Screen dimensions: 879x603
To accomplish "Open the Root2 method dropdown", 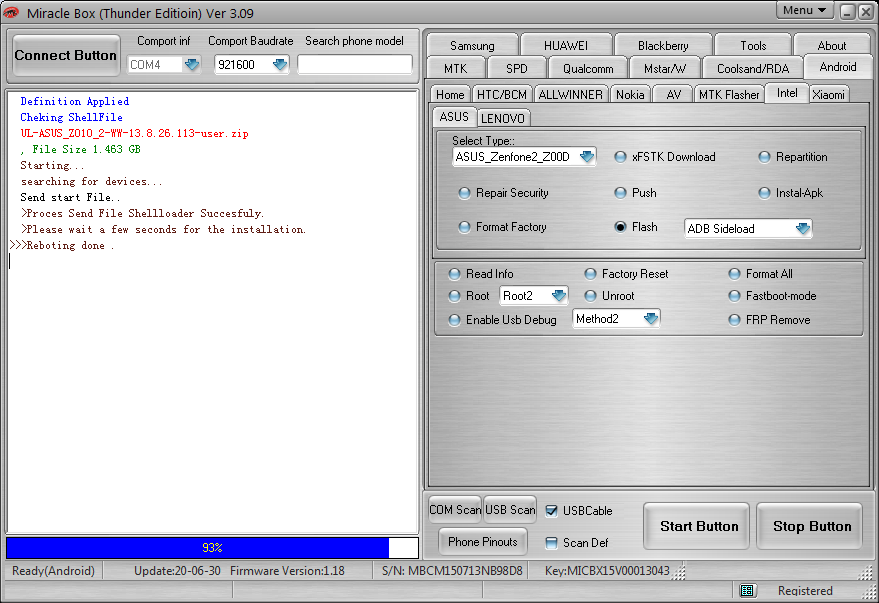I will pyautogui.click(x=558, y=295).
